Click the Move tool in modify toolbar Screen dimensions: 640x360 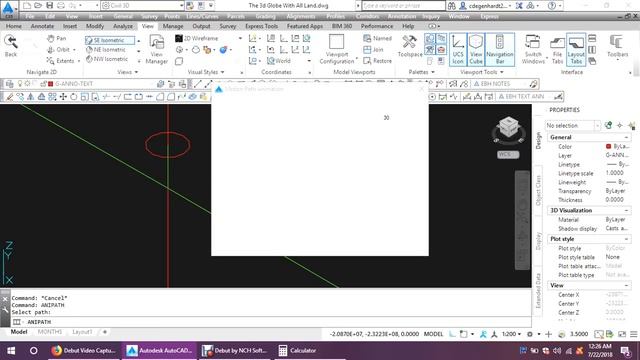click(x=63, y=97)
